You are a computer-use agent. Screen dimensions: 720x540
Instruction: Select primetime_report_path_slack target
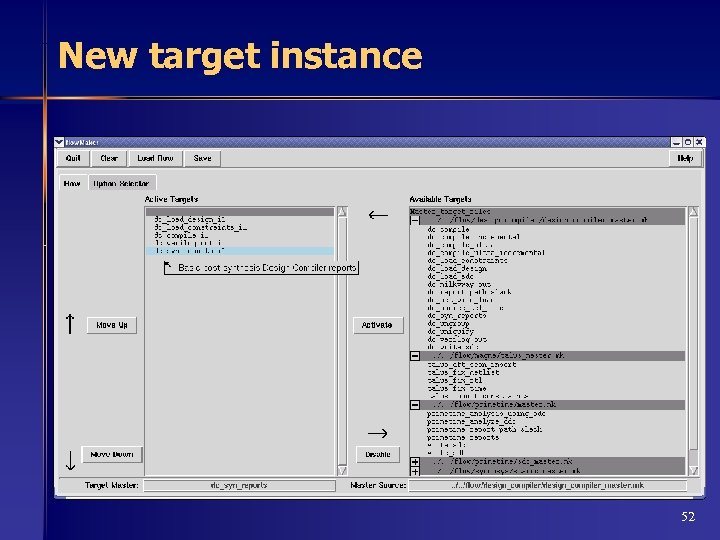[484, 430]
